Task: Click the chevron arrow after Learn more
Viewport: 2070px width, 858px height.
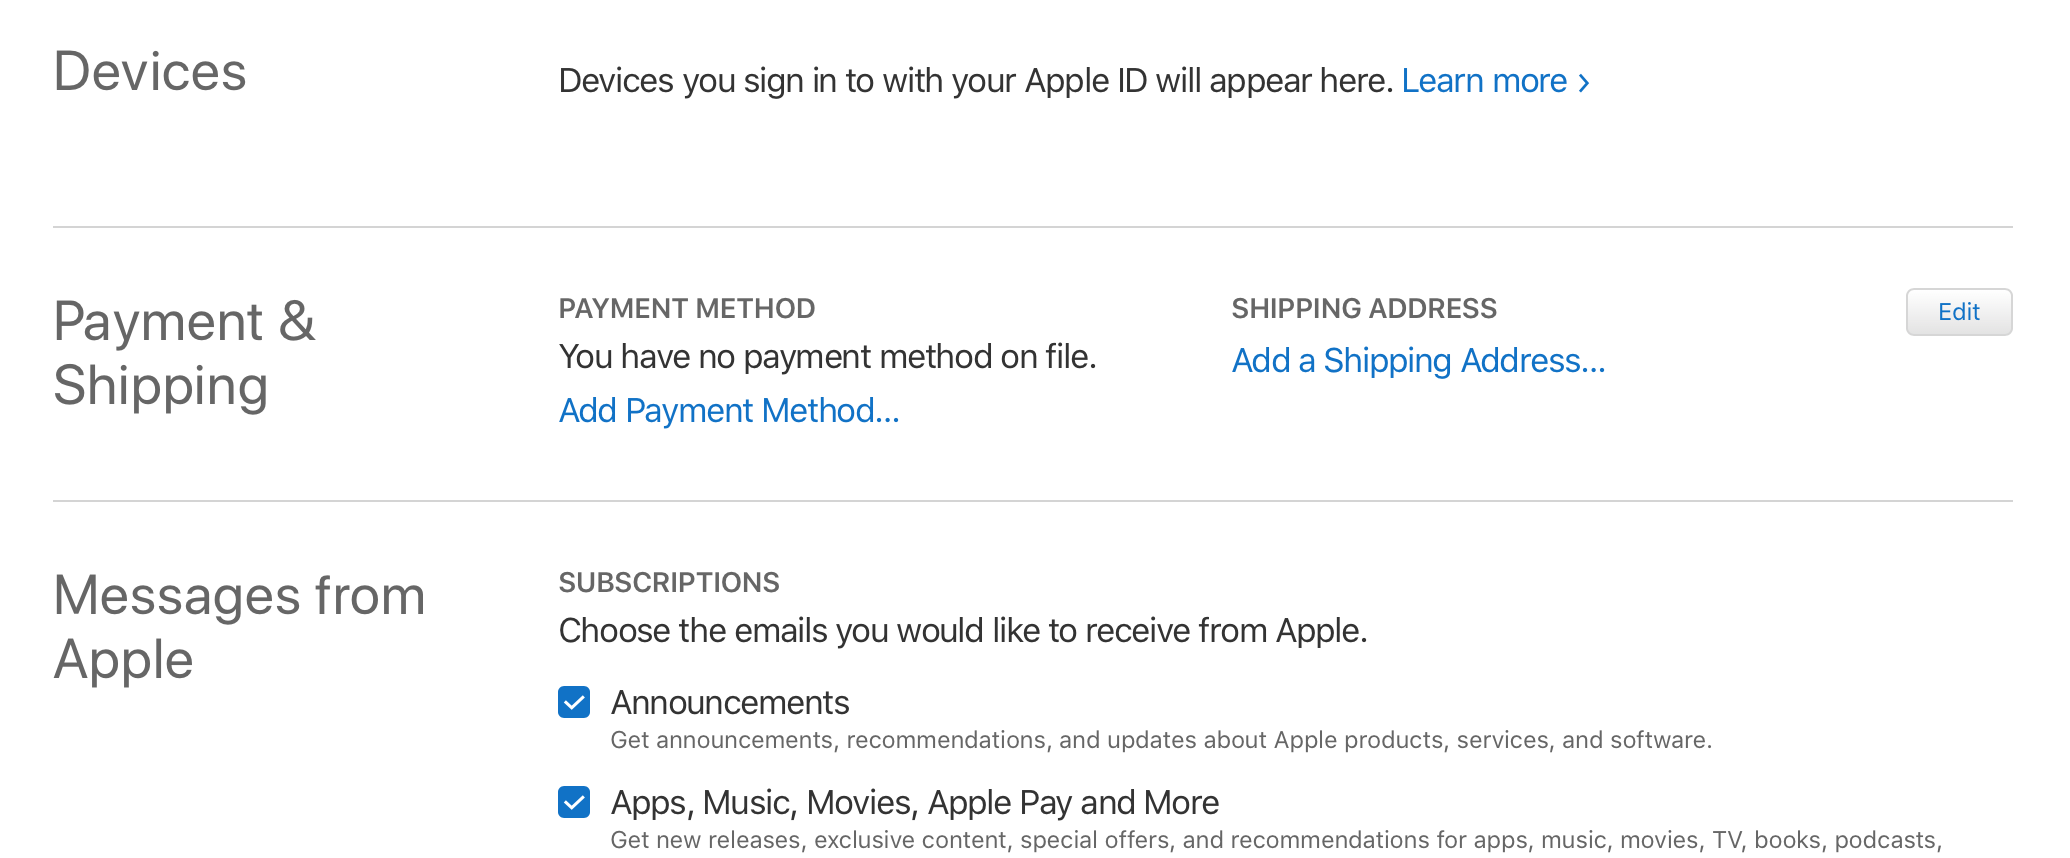Action: coord(1583,83)
